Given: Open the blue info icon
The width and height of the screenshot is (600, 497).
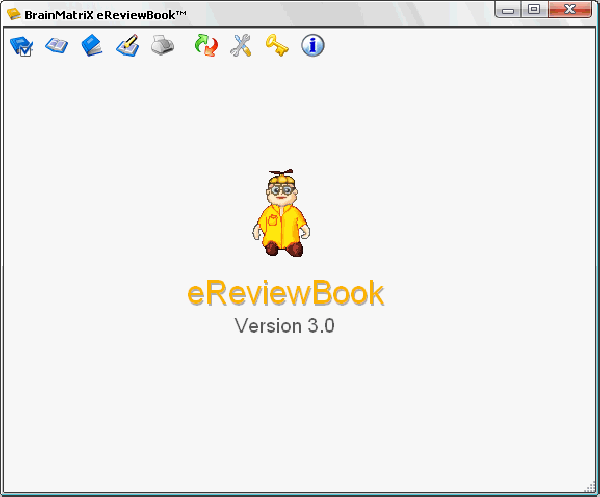Looking at the screenshot, I should click(313, 46).
